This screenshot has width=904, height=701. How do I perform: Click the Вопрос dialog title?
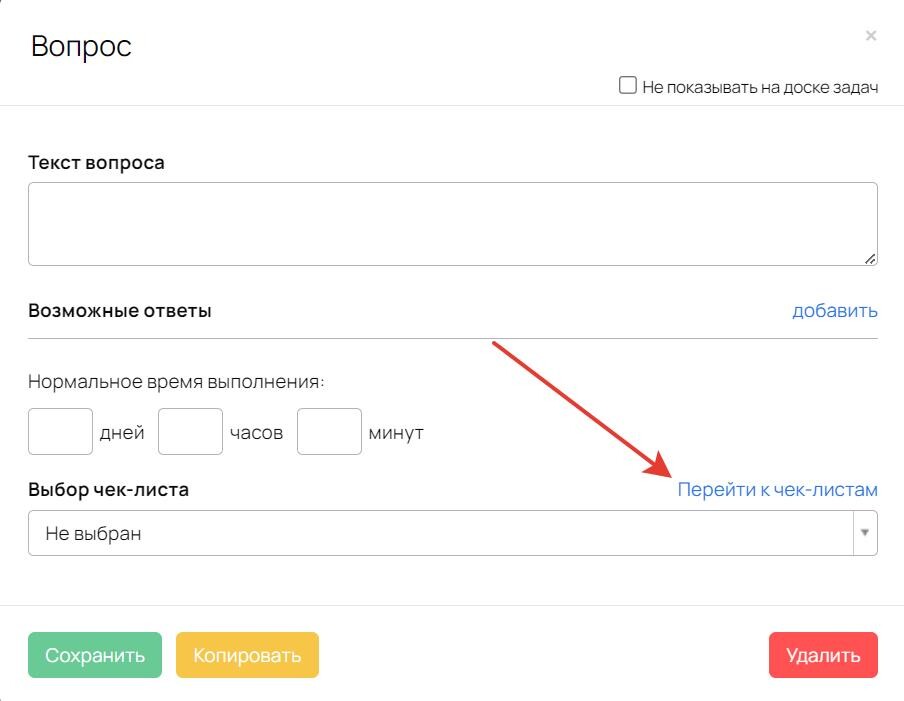[x=81, y=46]
